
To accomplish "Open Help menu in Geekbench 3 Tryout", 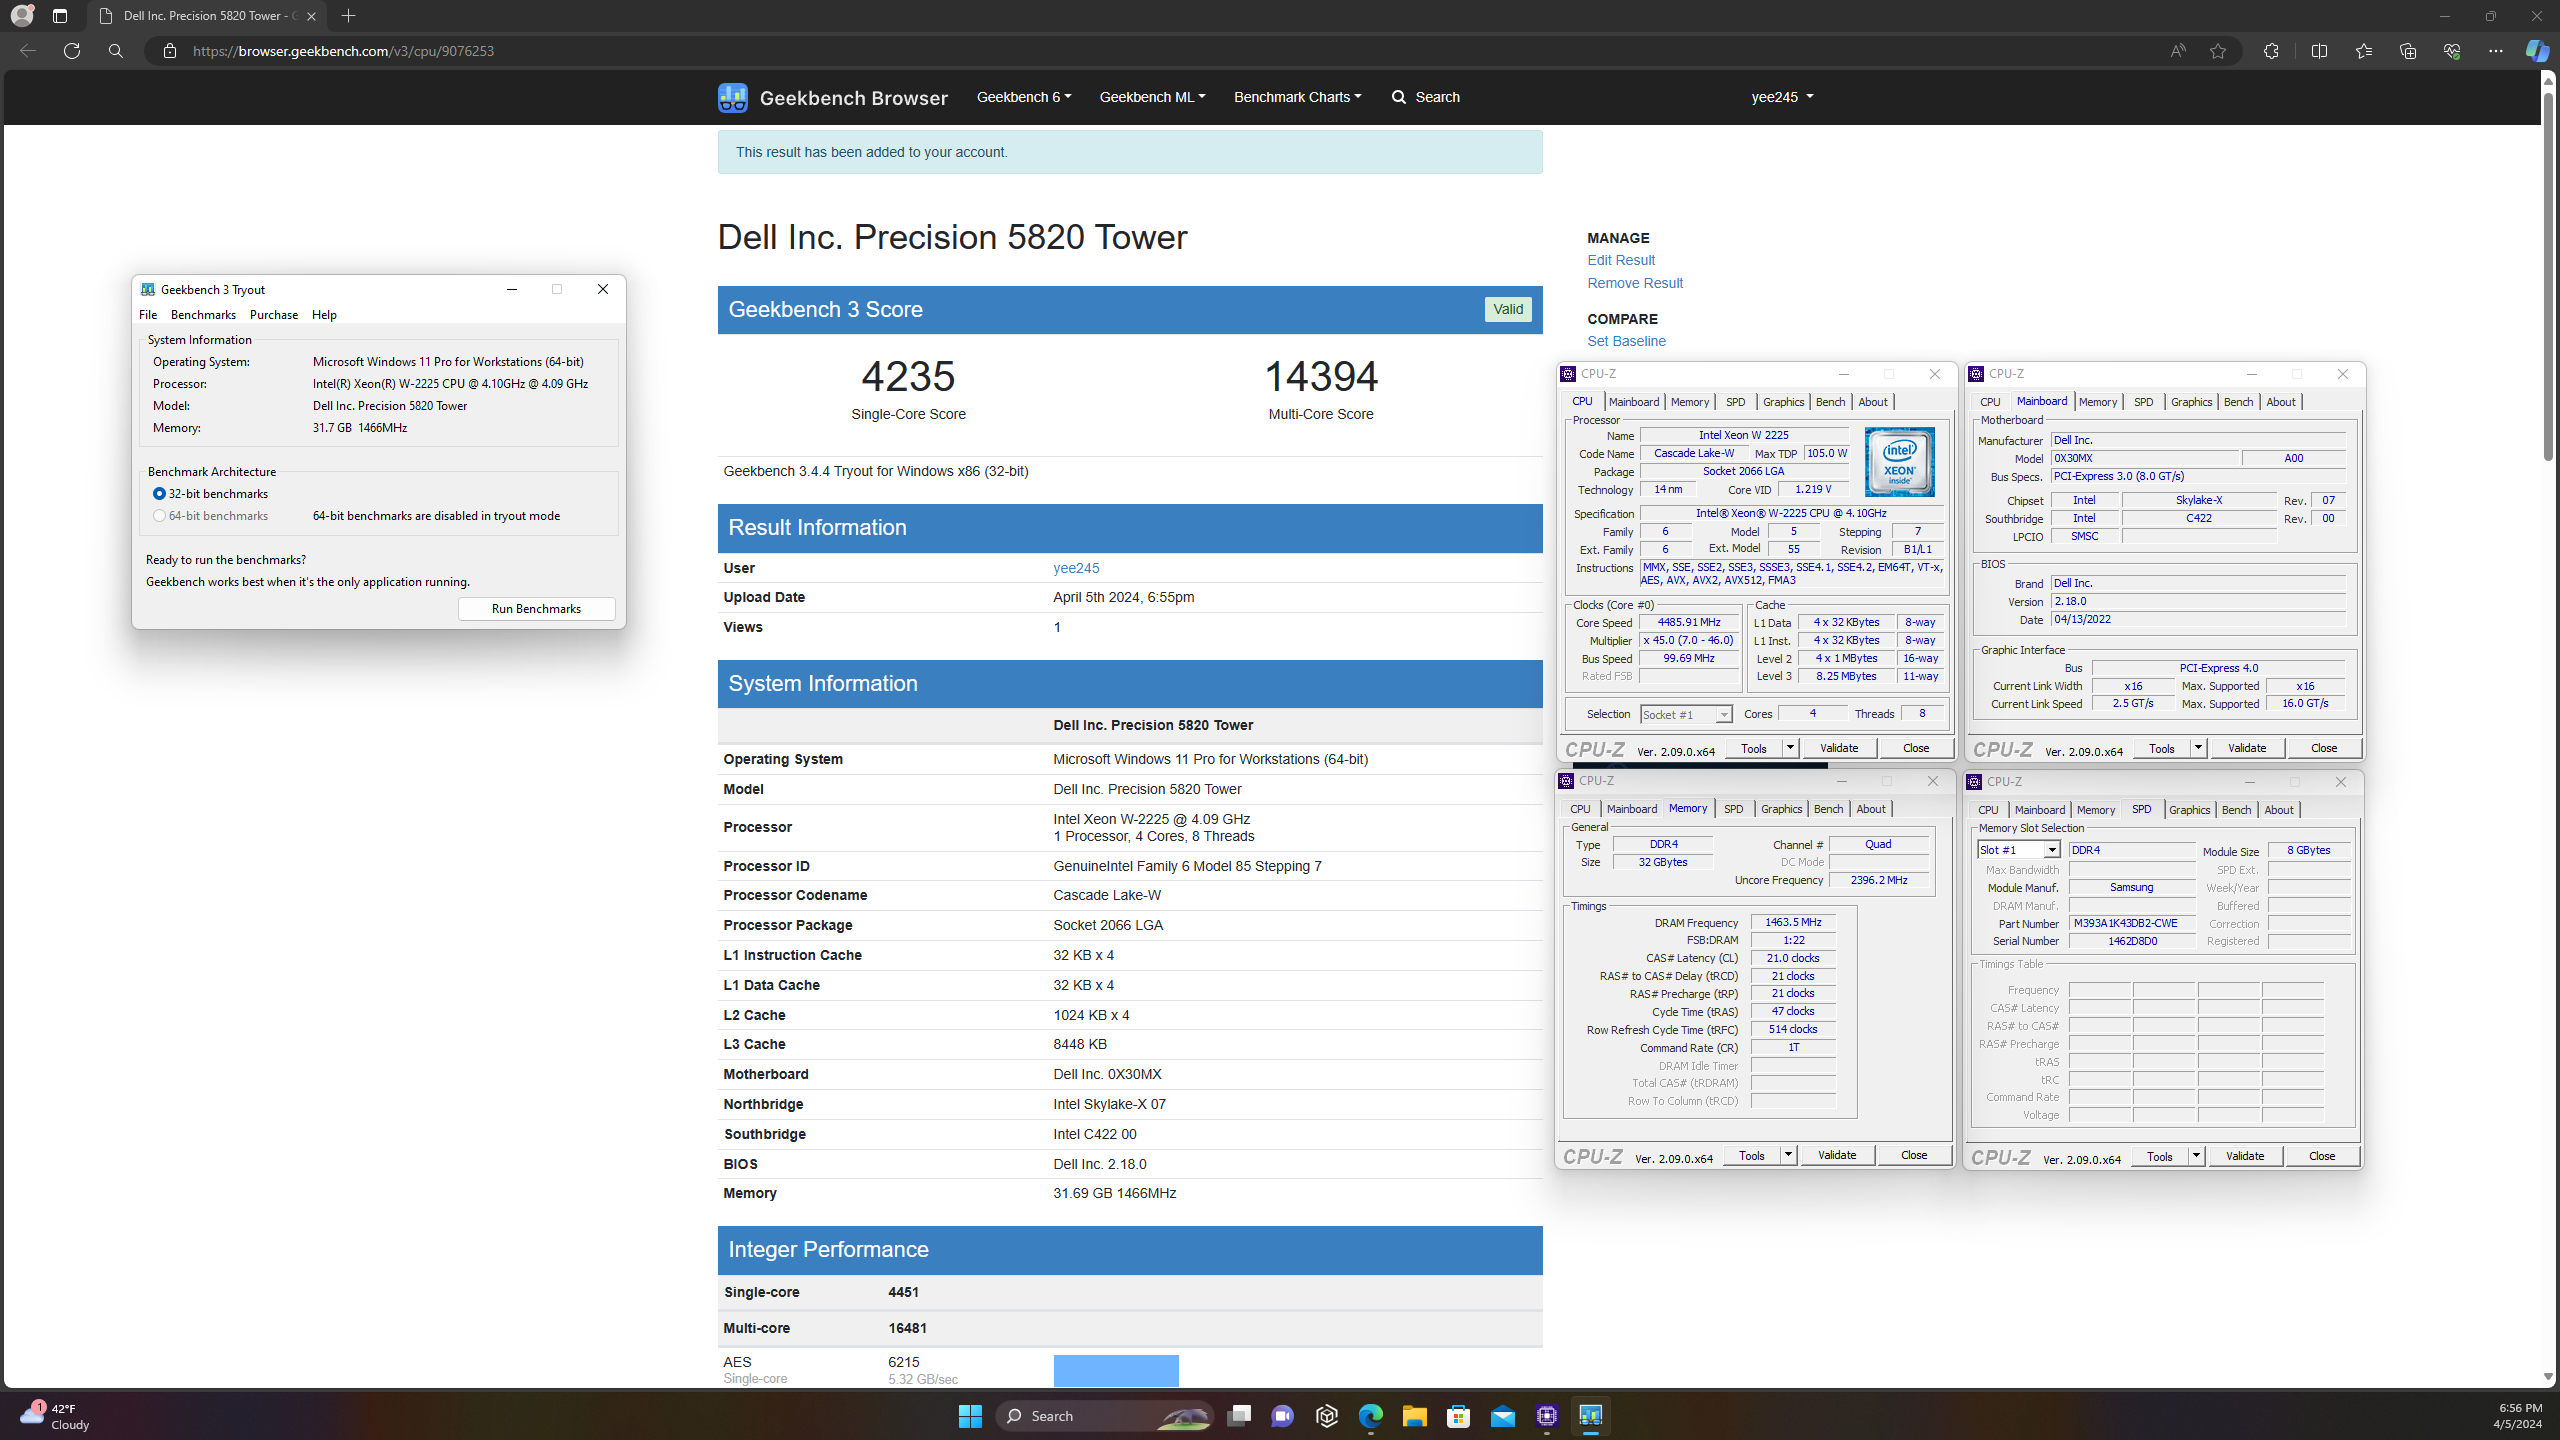I will click(324, 315).
